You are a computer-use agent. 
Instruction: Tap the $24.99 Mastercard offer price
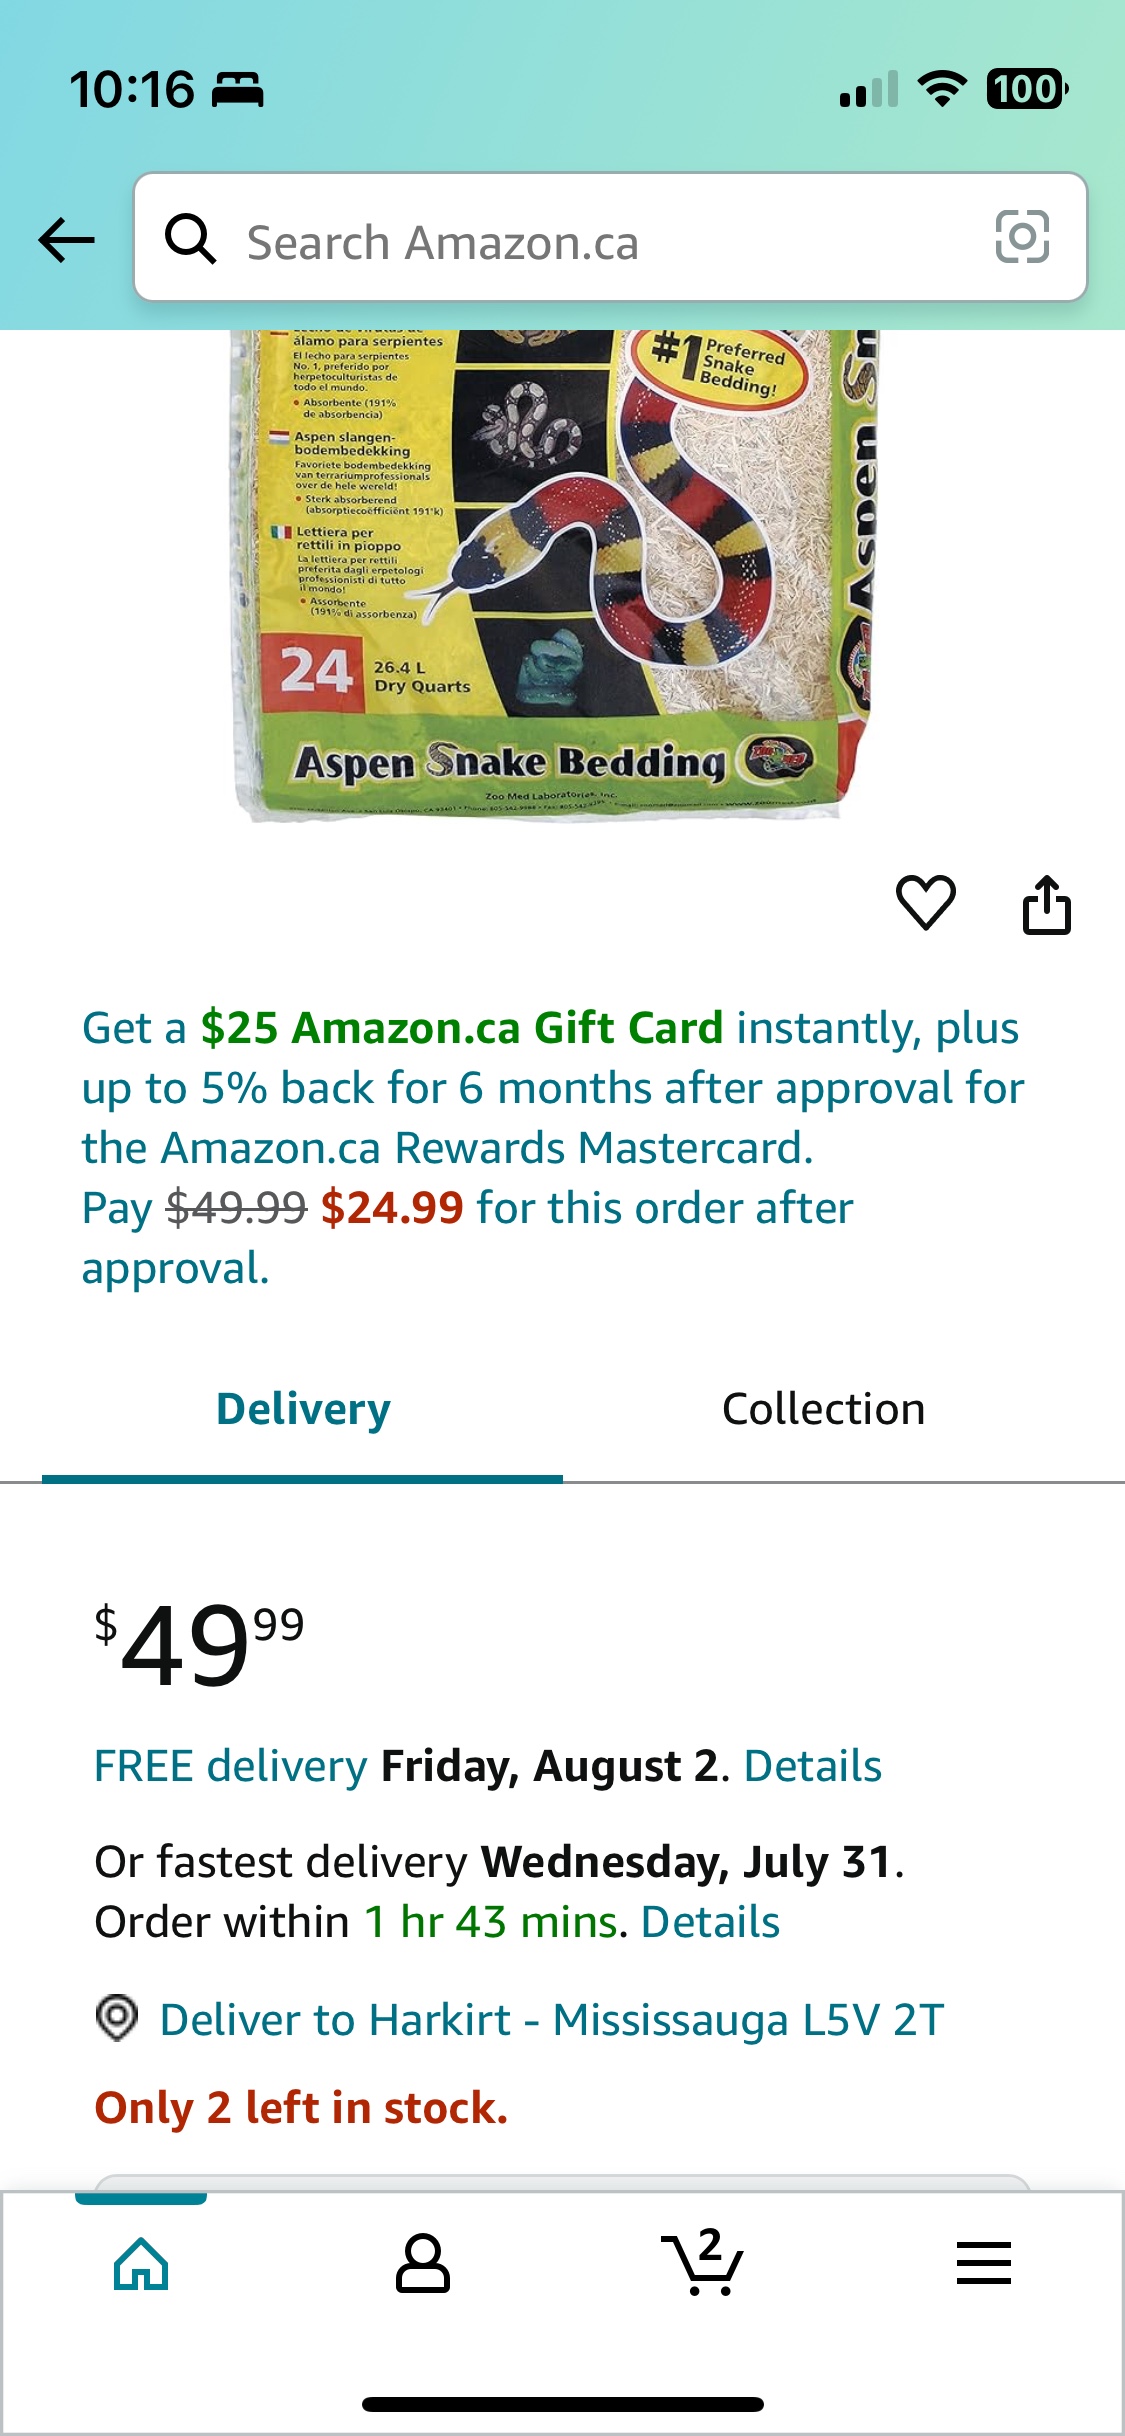point(392,1208)
